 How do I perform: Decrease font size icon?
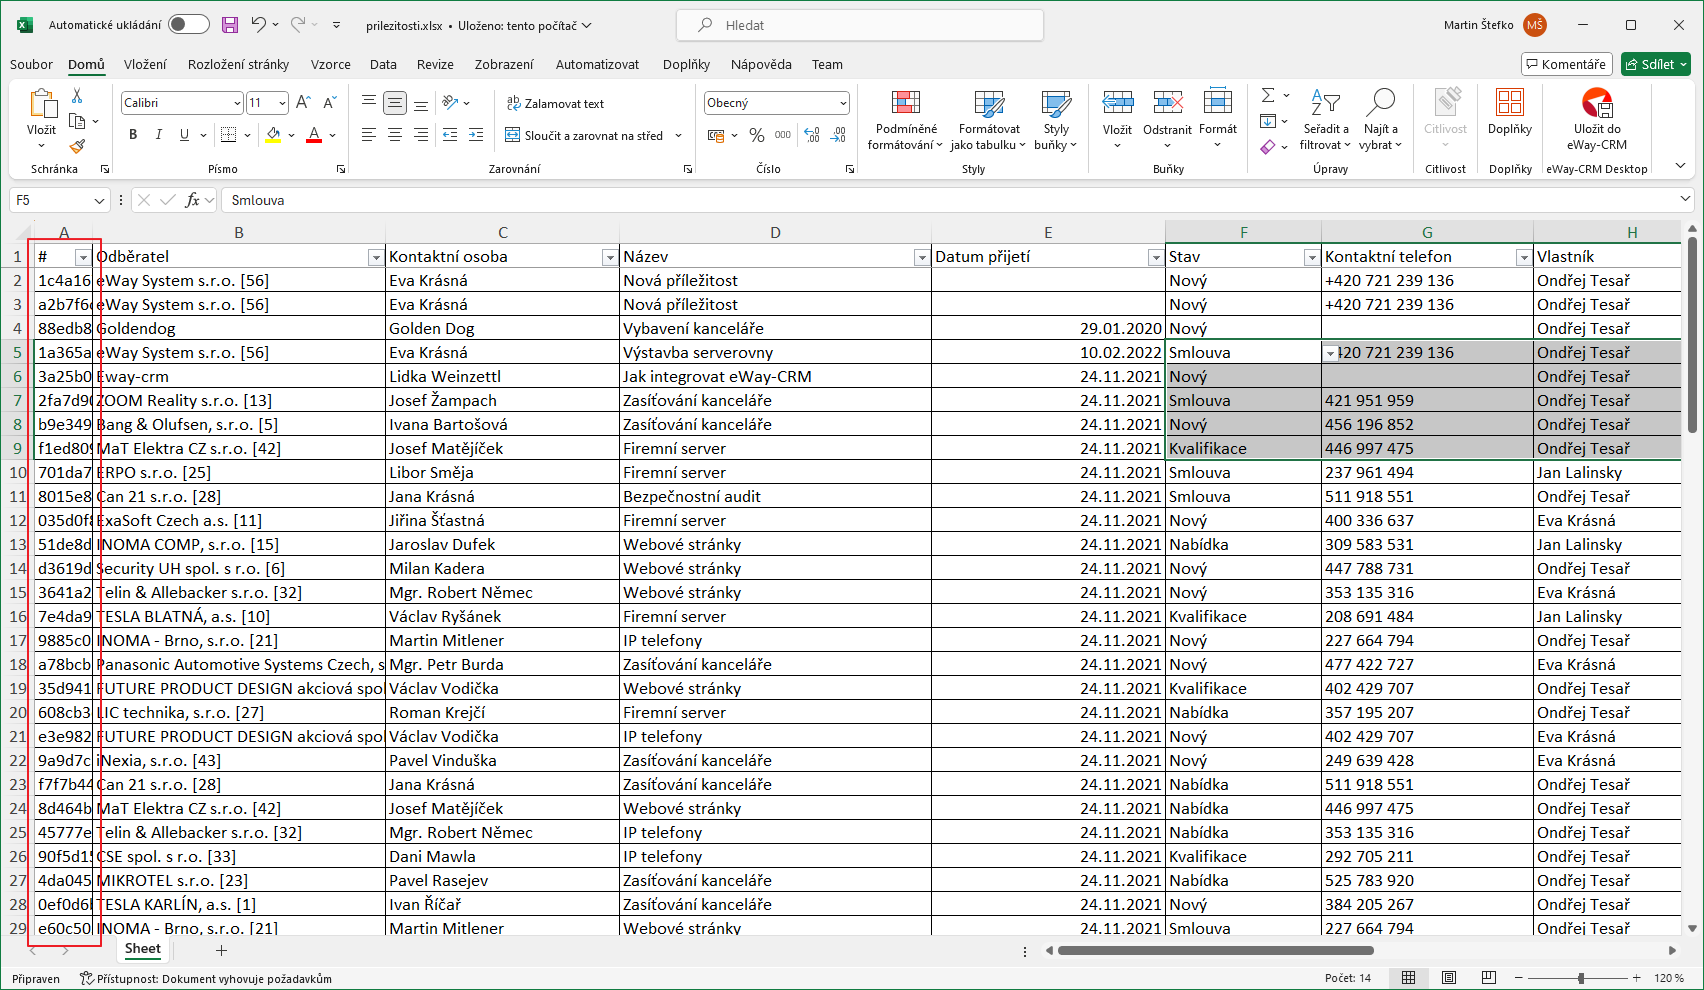point(330,102)
